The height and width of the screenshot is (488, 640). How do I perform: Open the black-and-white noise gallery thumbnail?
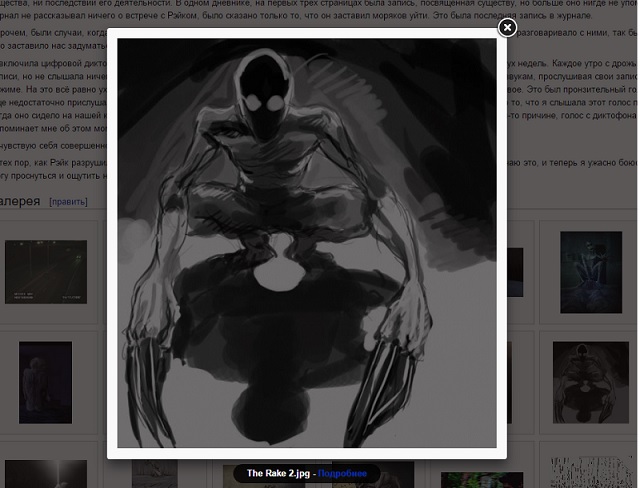(x=591, y=472)
